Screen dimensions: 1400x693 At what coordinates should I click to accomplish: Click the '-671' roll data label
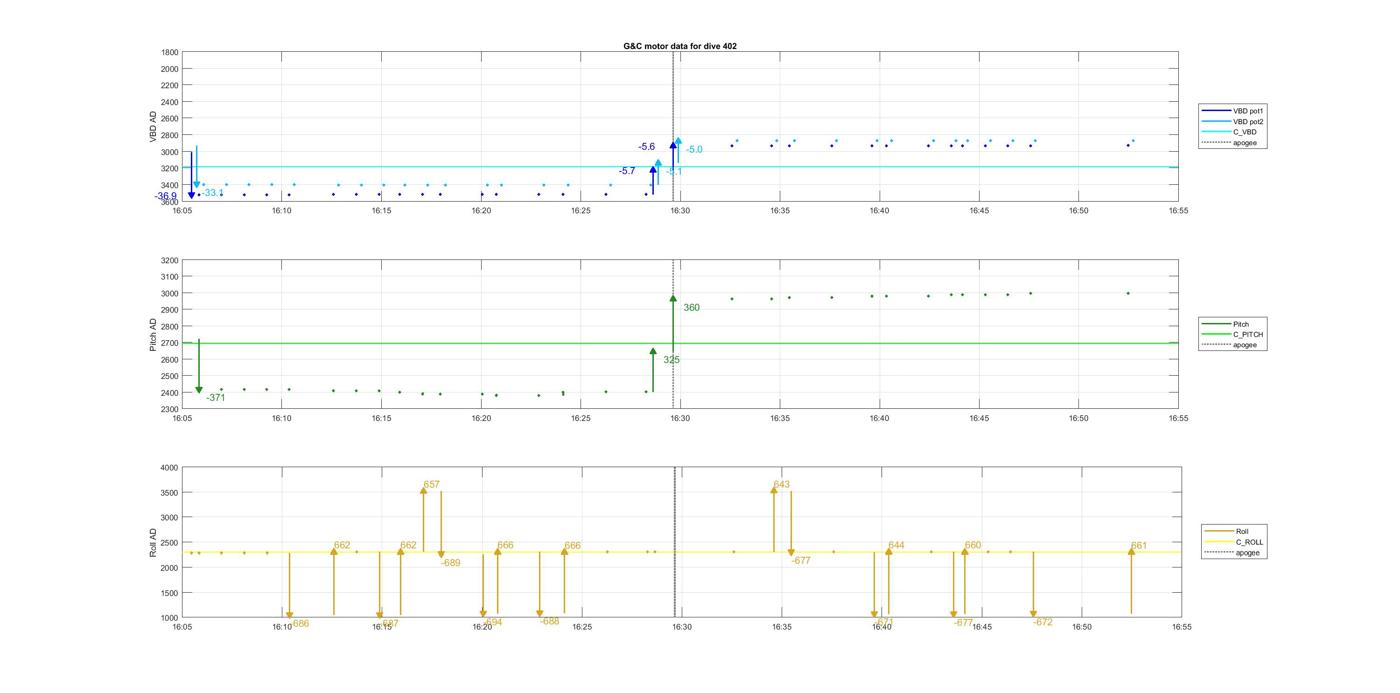coord(883,622)
